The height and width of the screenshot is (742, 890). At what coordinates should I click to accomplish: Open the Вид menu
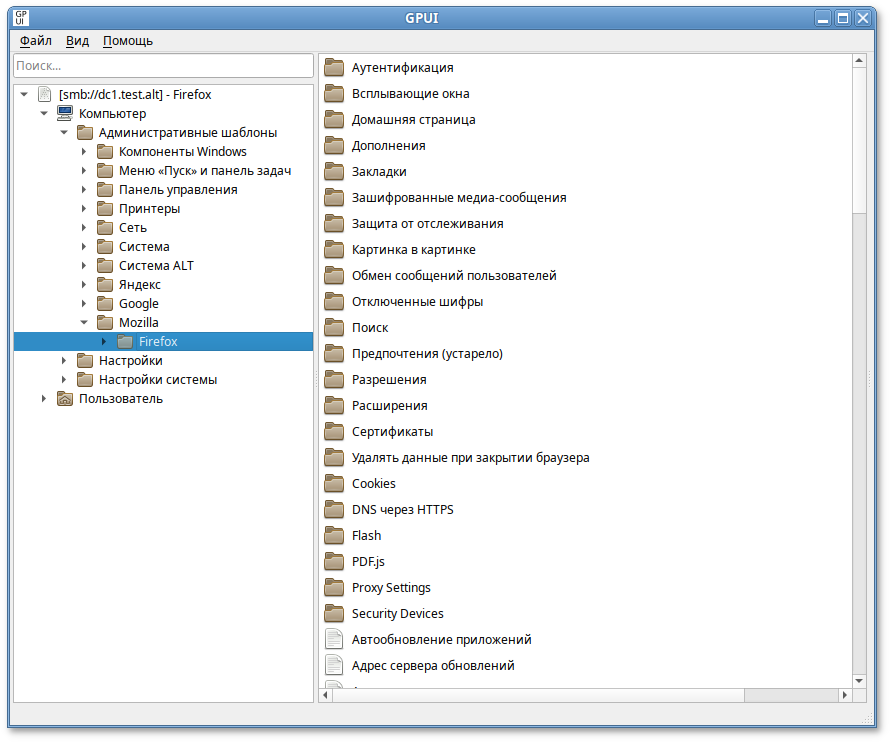pyautogui.click(x=76, y=41)
